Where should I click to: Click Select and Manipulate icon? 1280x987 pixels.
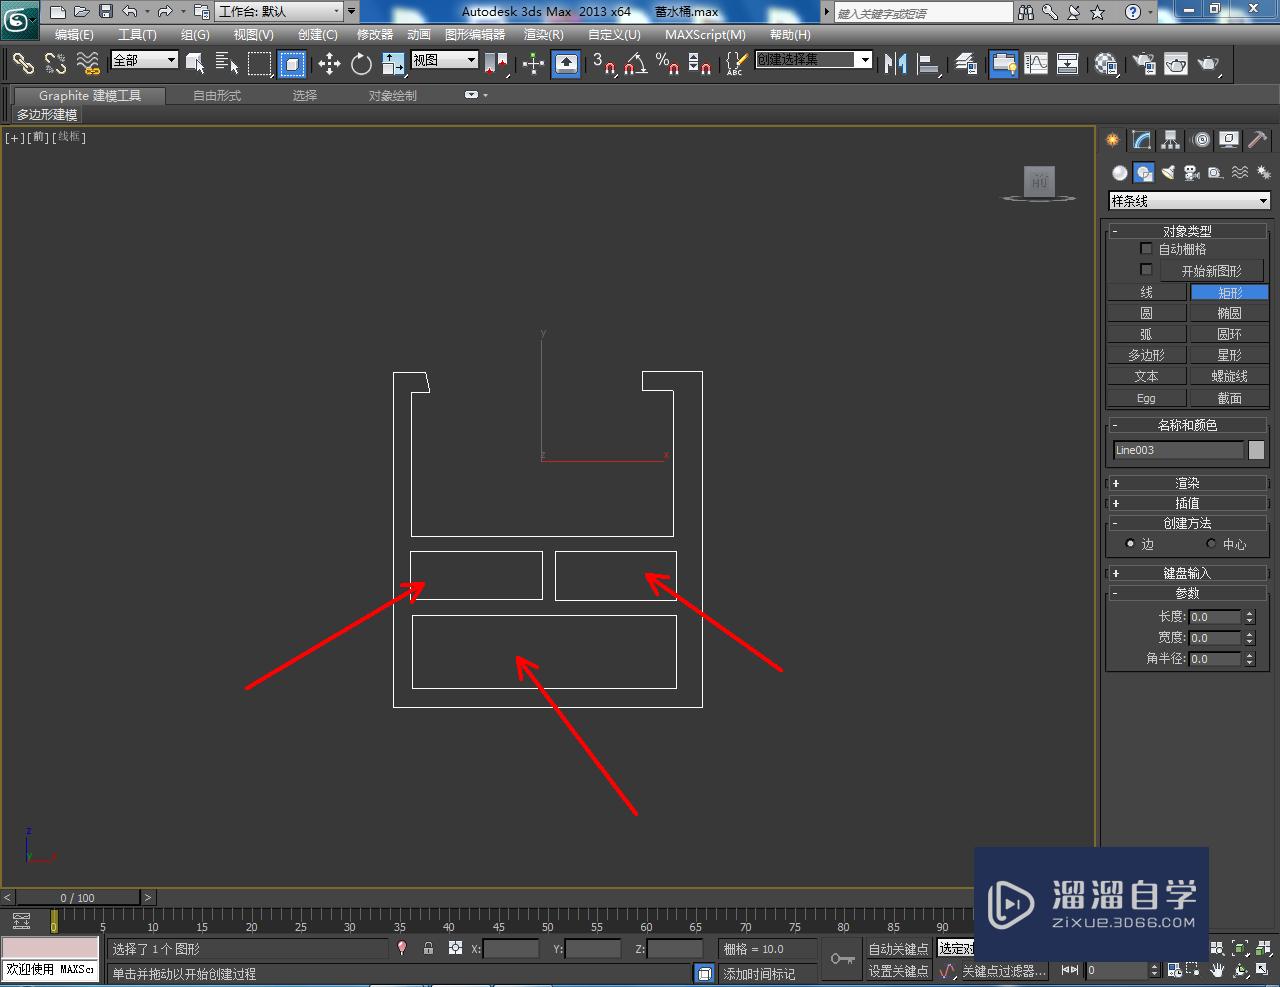[x=533, y=64]
